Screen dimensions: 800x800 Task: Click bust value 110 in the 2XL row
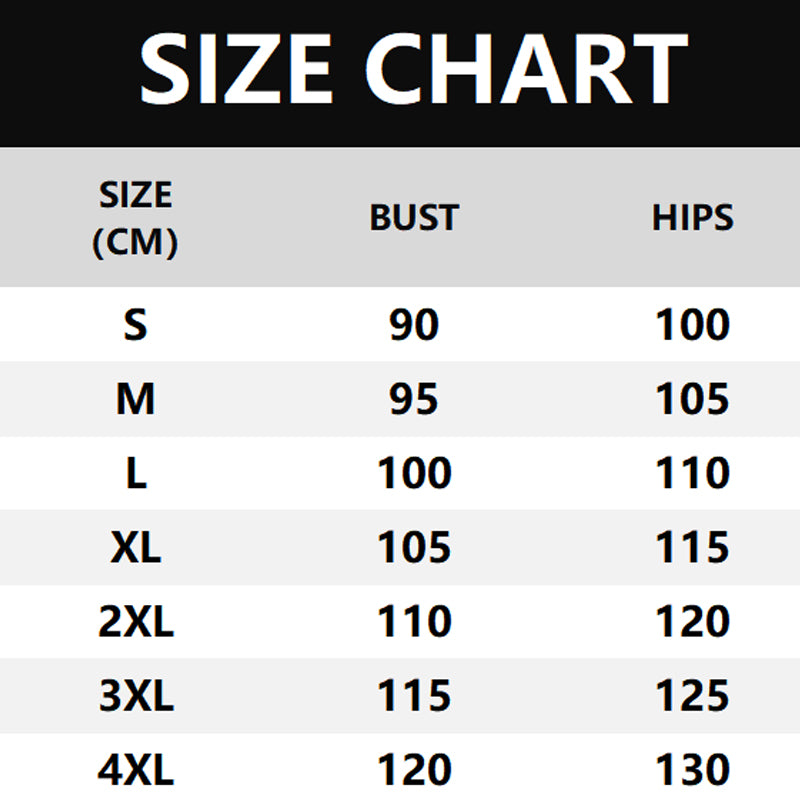(x=413, y=622)
